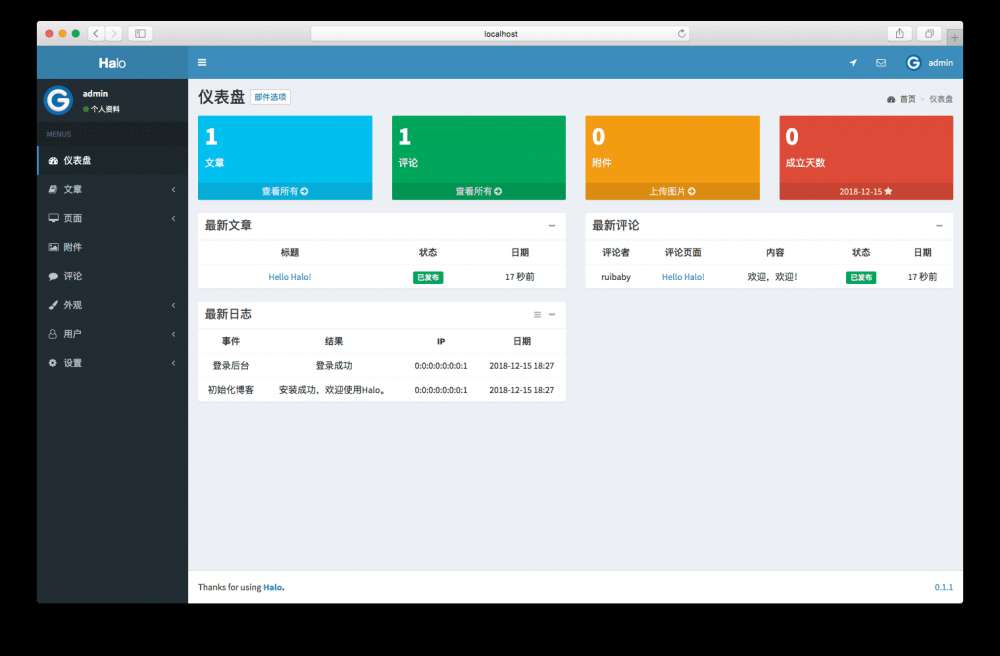Click the sidebar admin profile avatar
This screenshot has height=656, width=1000.
pos(58,100)
